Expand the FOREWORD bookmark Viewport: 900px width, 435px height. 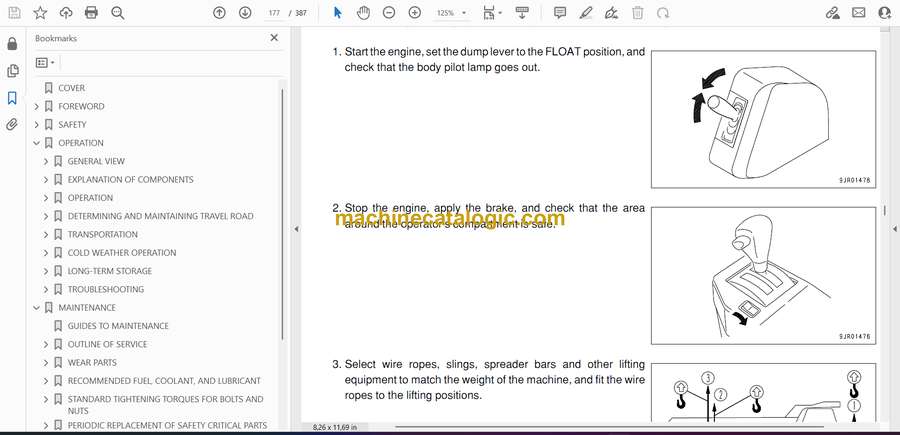(x=37, y=106)
